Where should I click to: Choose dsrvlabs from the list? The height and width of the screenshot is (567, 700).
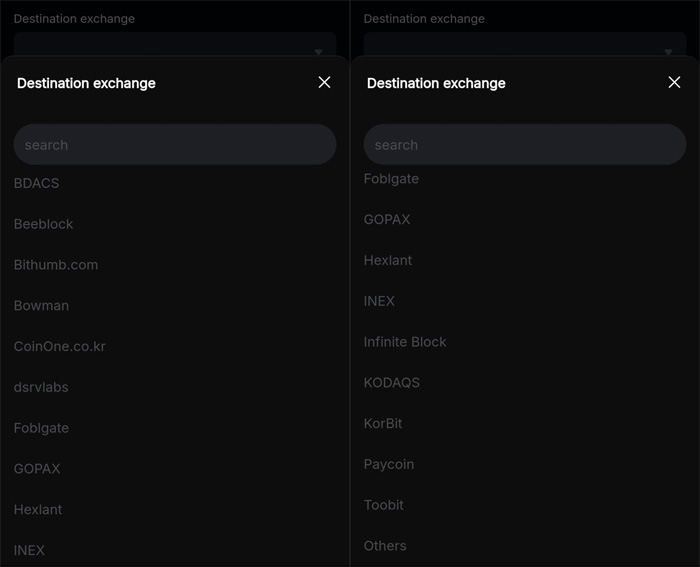pyautogui.click(x=41, y=387)
